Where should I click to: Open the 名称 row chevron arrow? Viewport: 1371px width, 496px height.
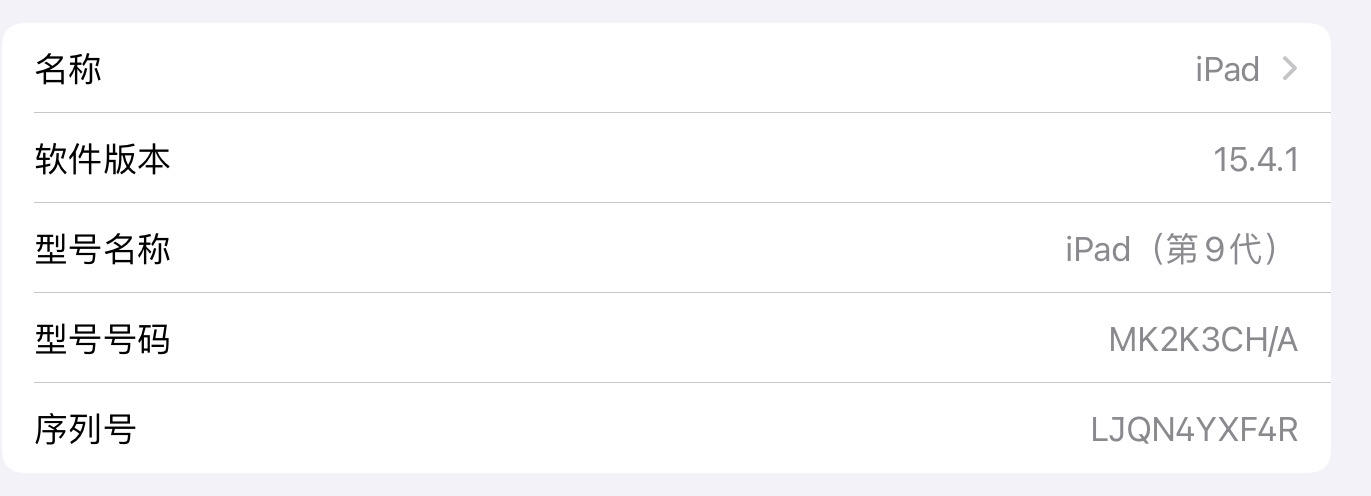(1289, 68)
